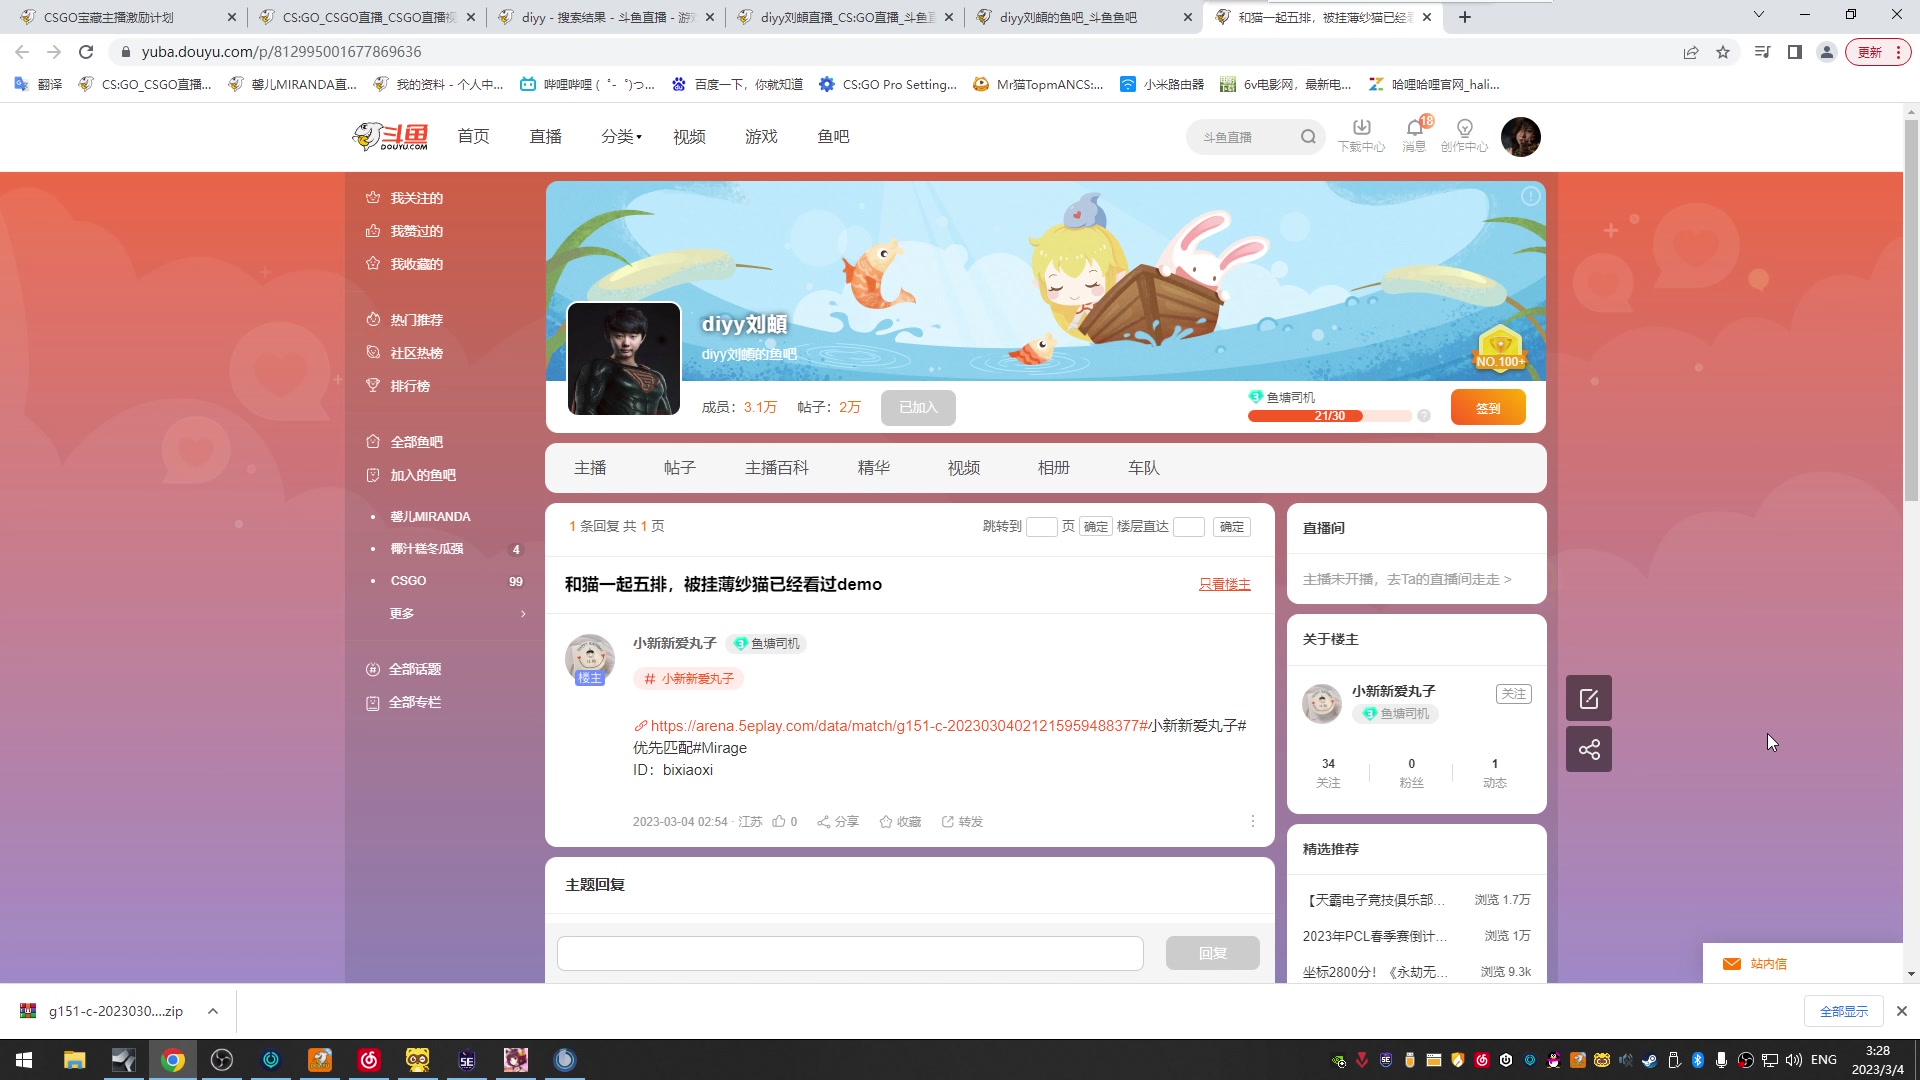Switch to the 主播百科 tab

coord(777,468)
